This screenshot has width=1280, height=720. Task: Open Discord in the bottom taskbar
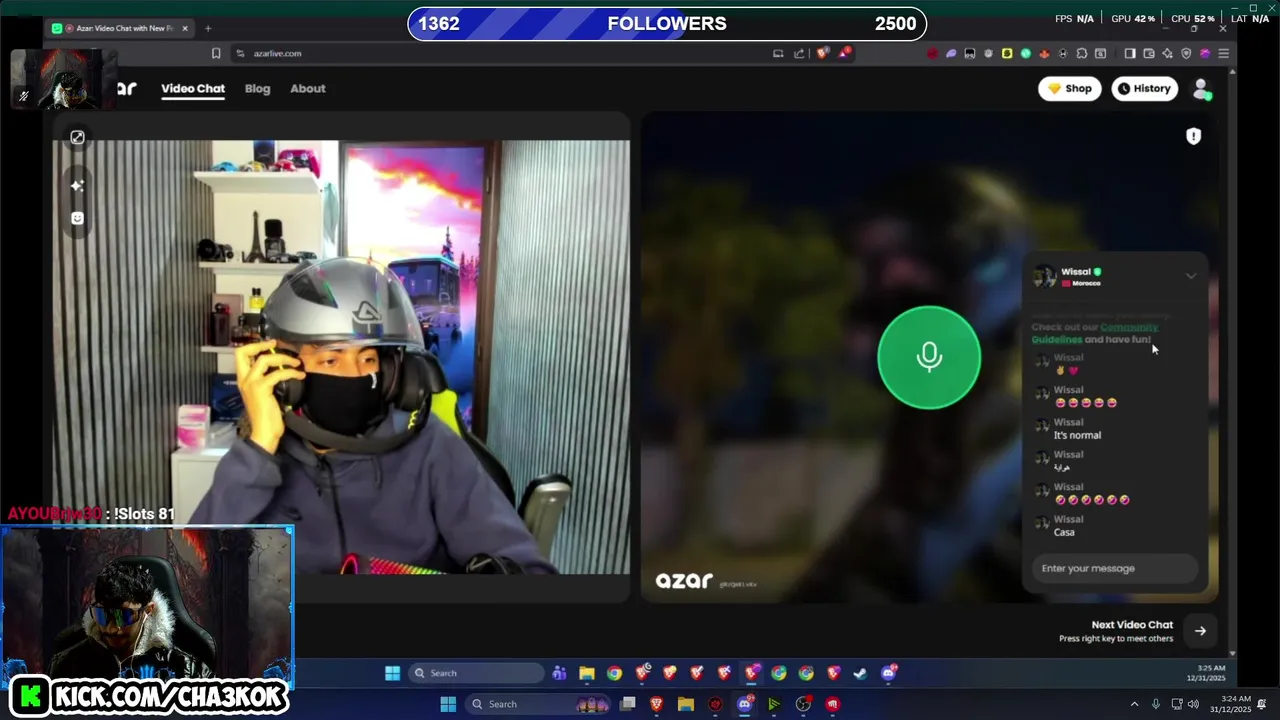[744, 704]
